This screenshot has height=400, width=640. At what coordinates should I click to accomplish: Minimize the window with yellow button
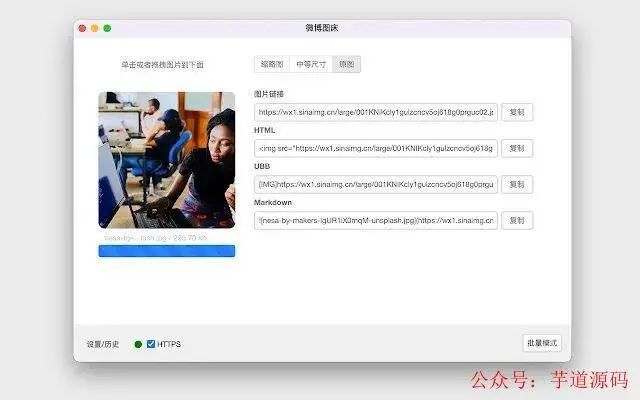coord(95,28)
